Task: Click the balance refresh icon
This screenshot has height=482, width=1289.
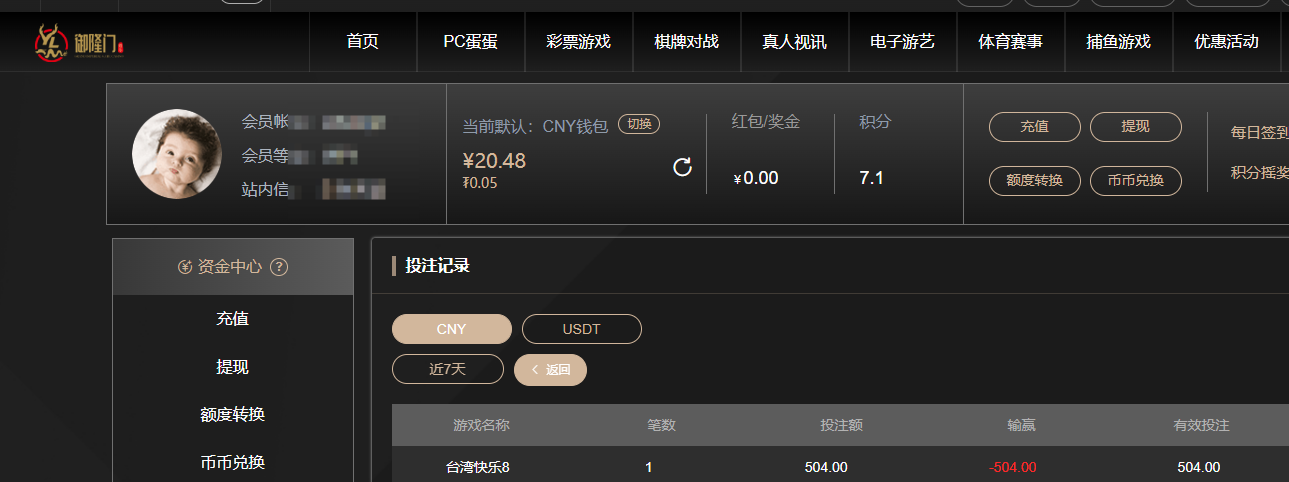Action: click(x=683, y=167)
